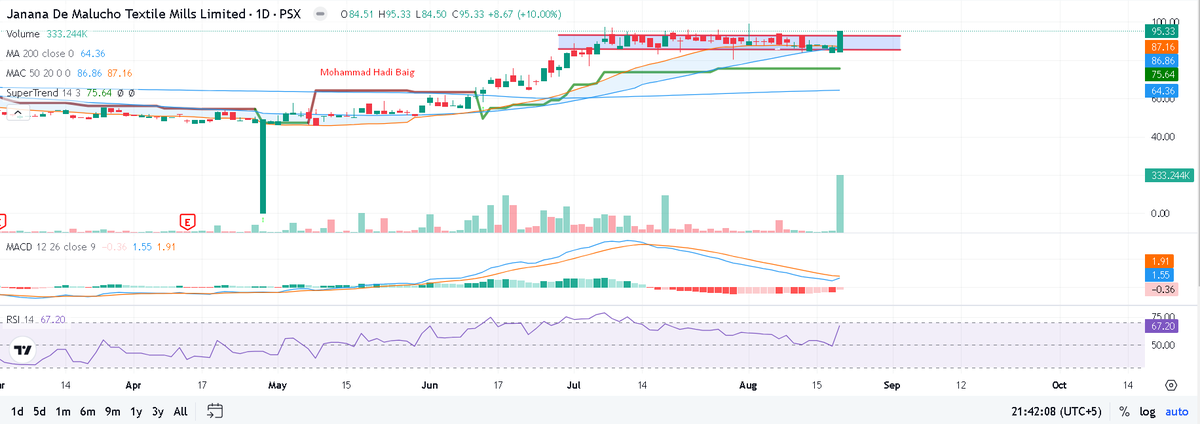This screenshot has height=424, width=1200.
Task: Select the 1d date range
Action: (x=18, y=411)
